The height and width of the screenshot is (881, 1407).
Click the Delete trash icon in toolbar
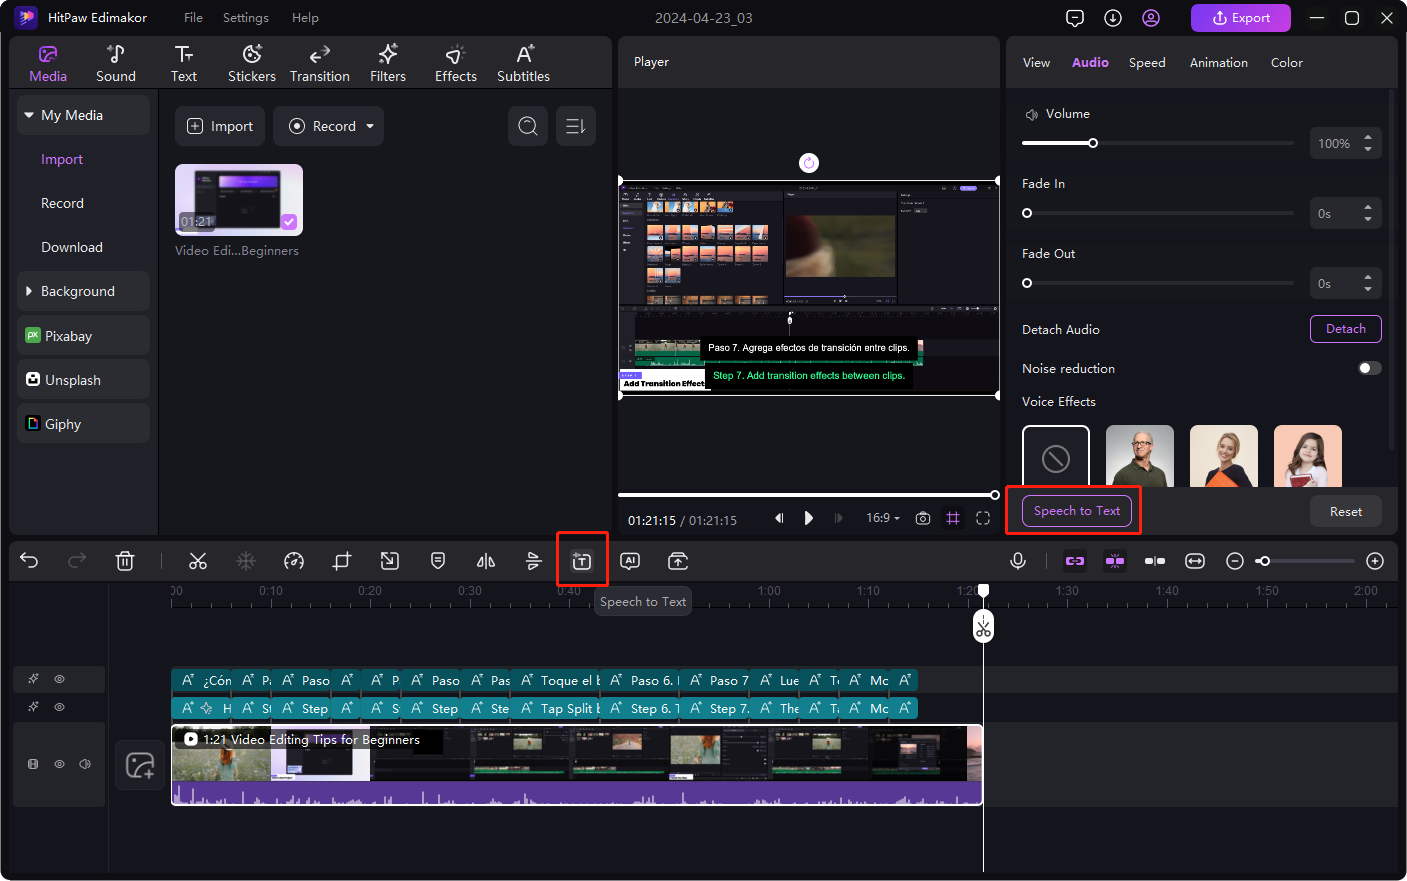(125, 561)
